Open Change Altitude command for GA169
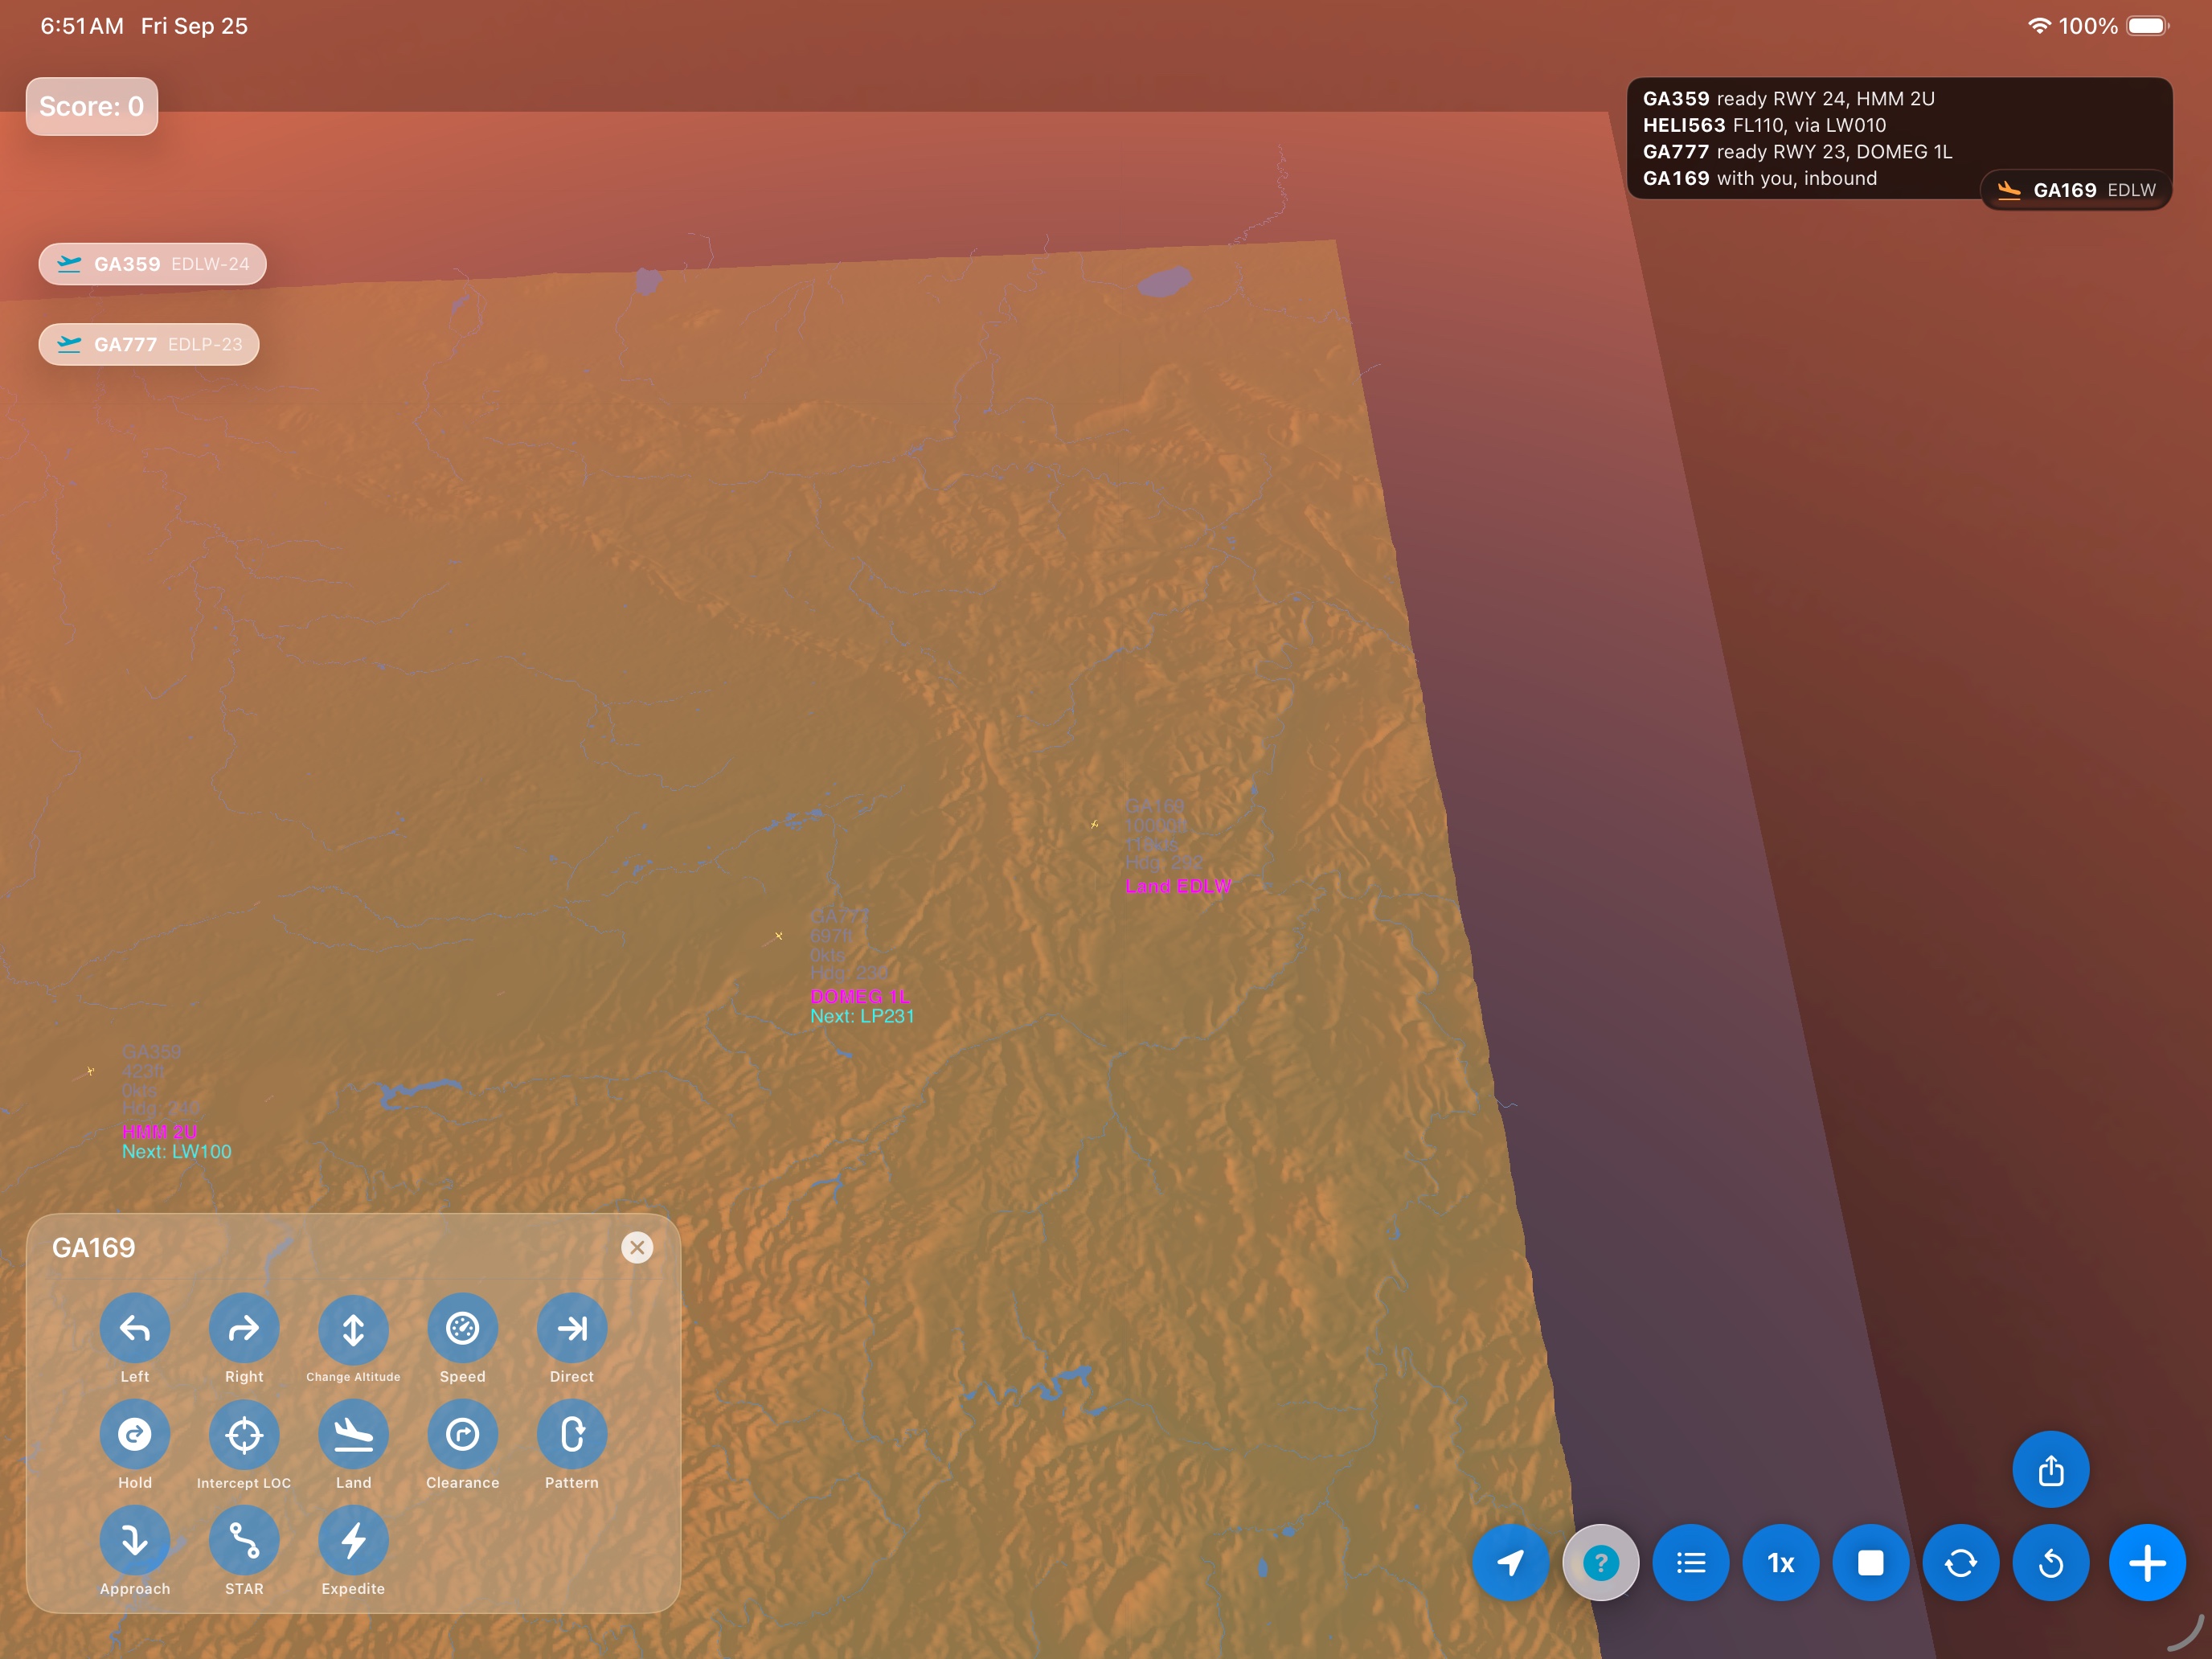This screenshot has width=2212, height=1659. 353,1329
